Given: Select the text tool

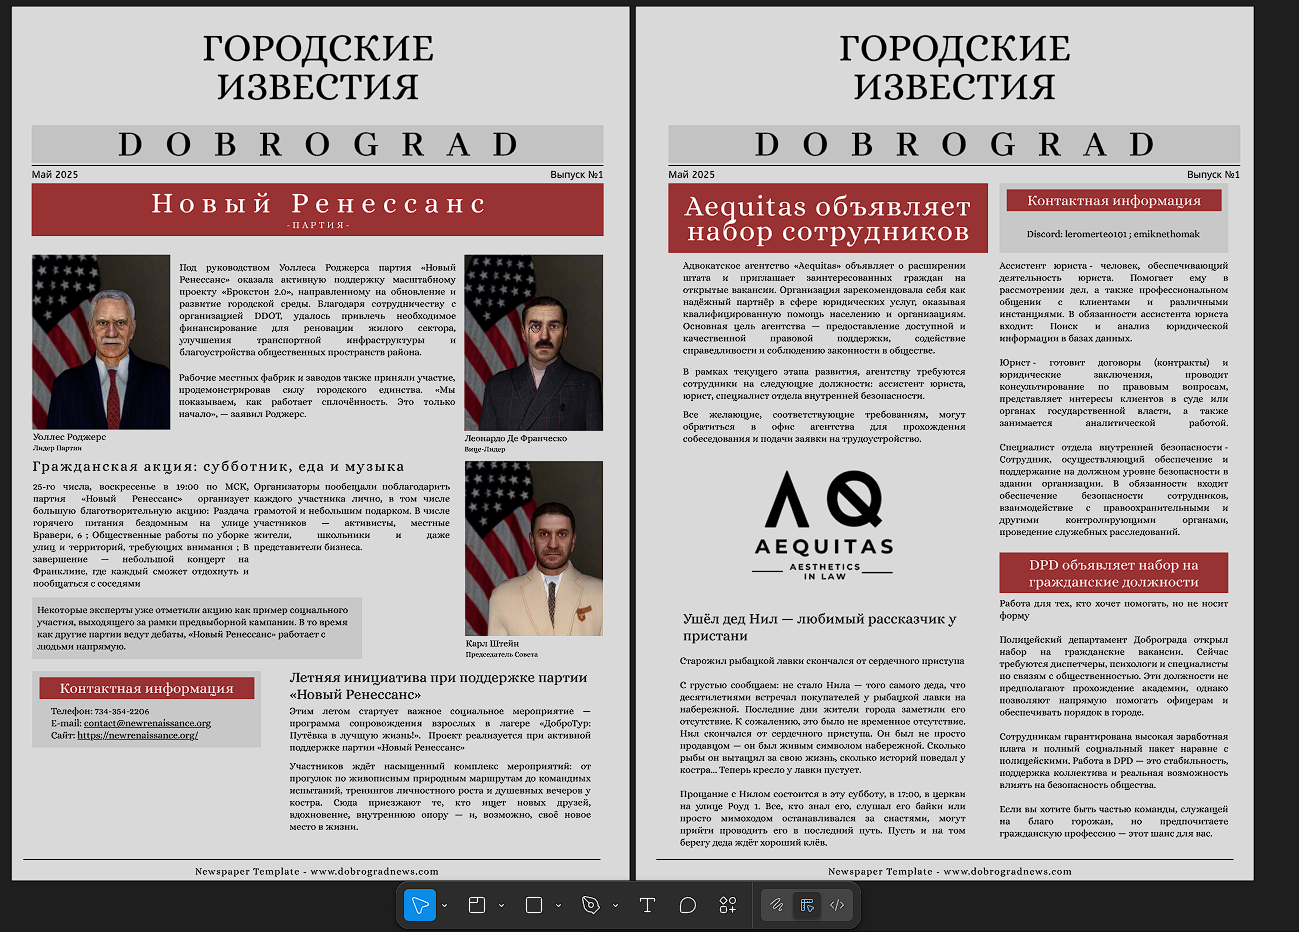Looking at the screenshot, I should pyautogui.click(x=647, y=905).
